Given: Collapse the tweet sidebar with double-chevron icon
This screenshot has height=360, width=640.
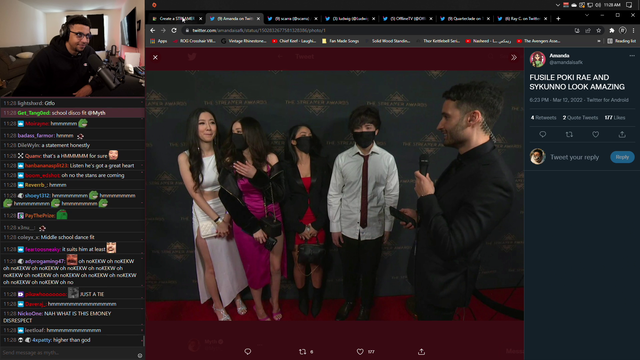Looking at the screenshot, I should pos(514,58).
